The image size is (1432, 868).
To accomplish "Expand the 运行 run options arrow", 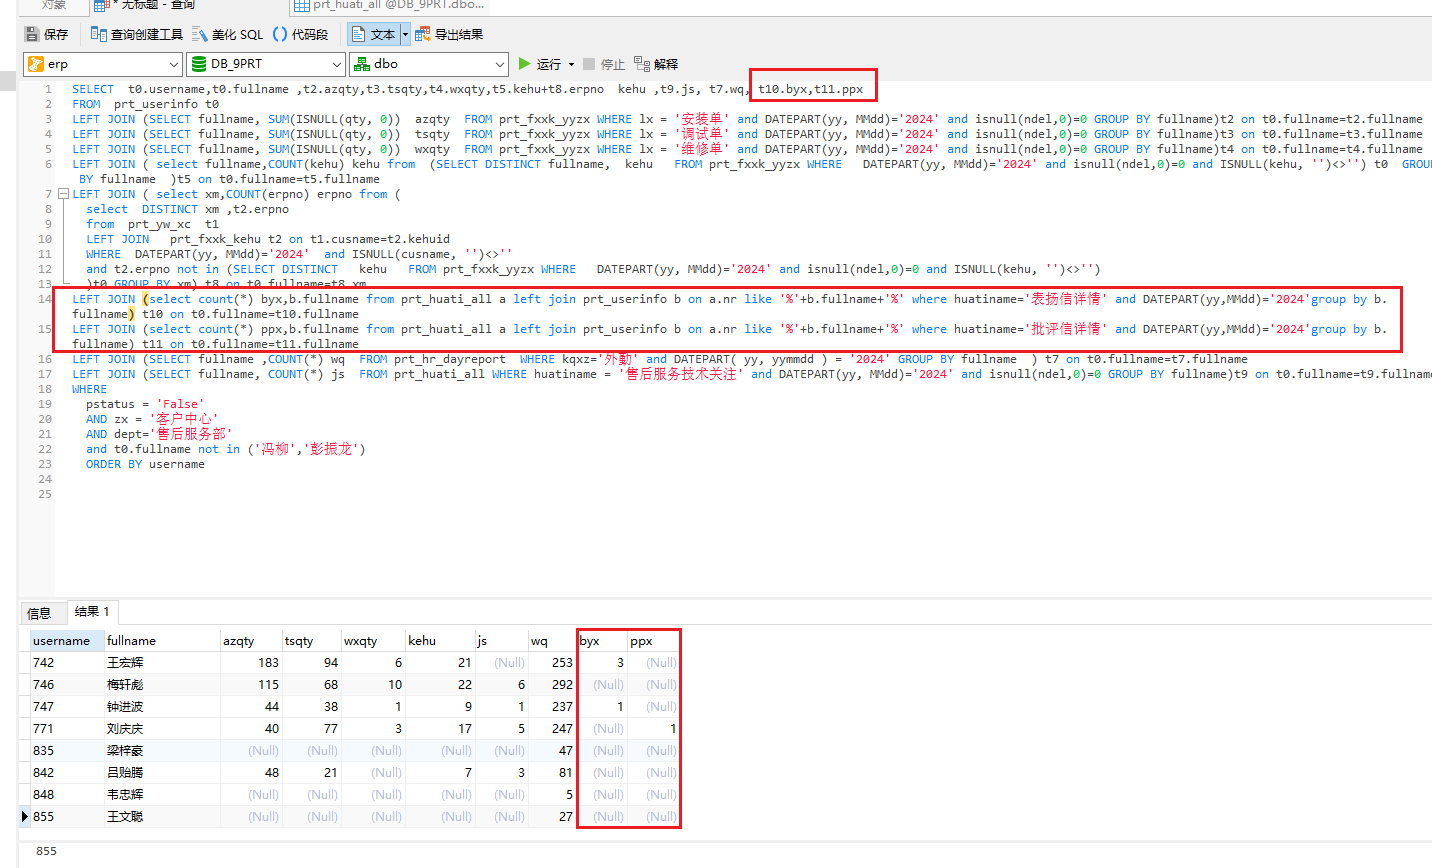I will pyautogui.click(x=571, y=64).
